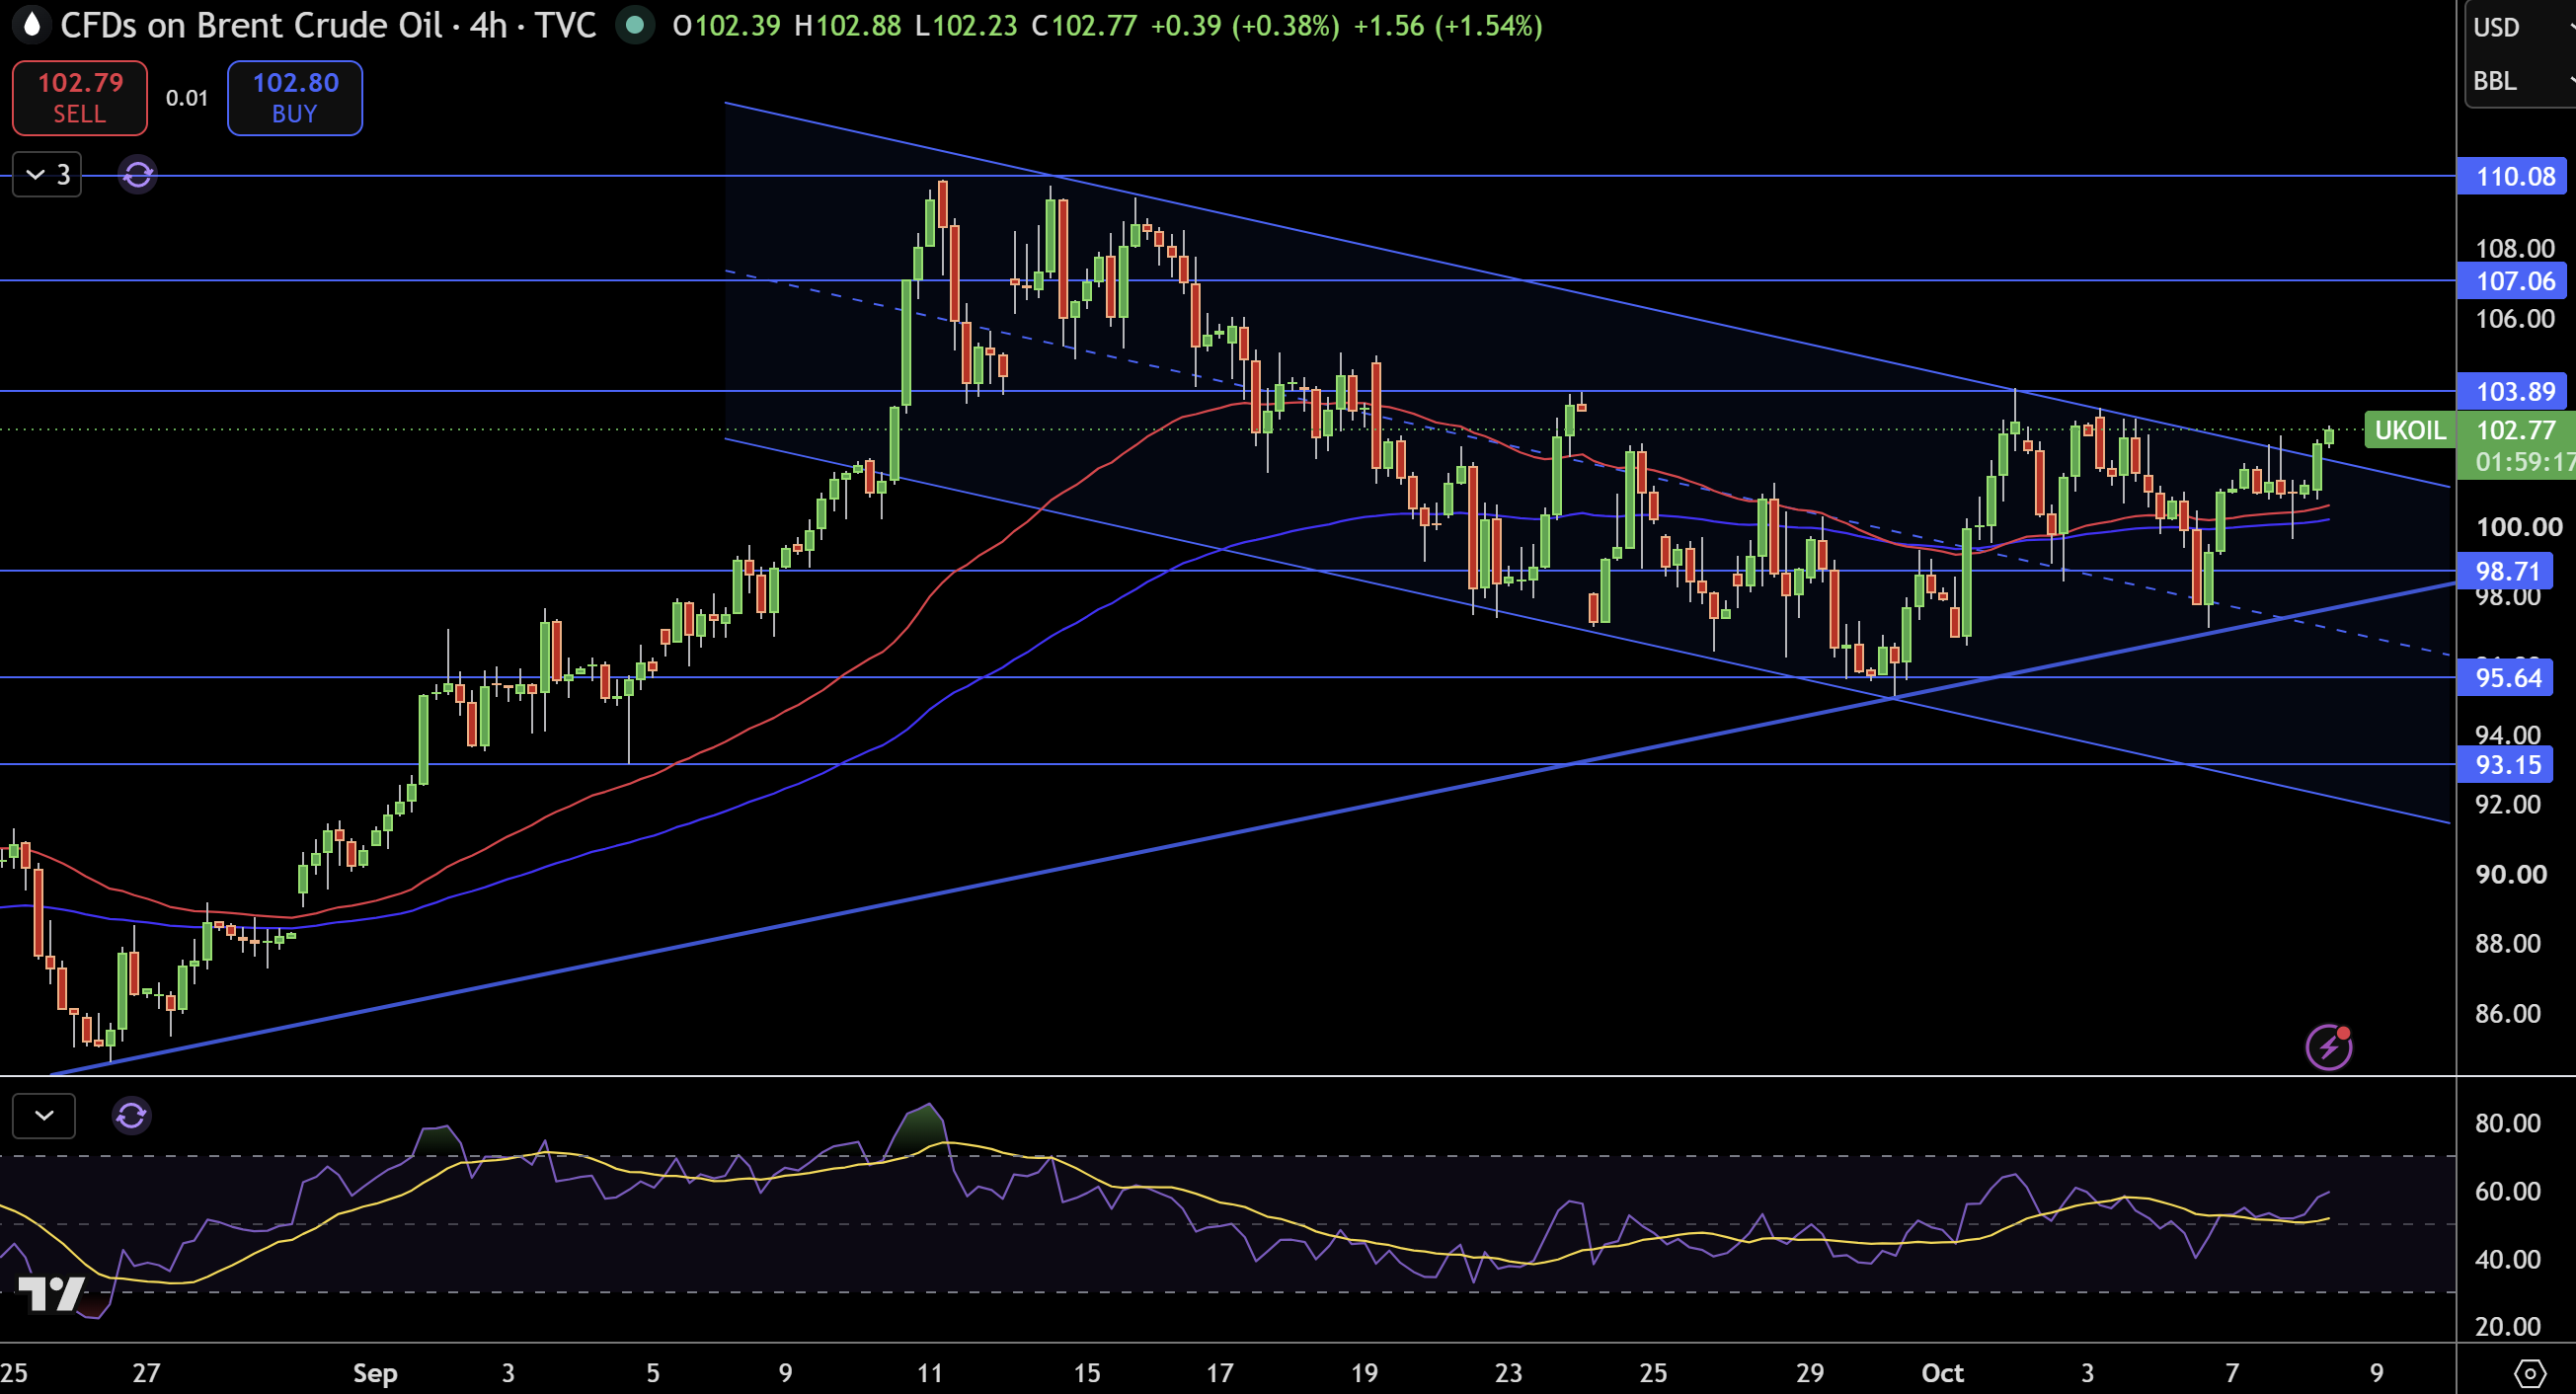Click the spread value 0.01
The height and width of the screenshot is (1394, 2576).
pos(187,98)
